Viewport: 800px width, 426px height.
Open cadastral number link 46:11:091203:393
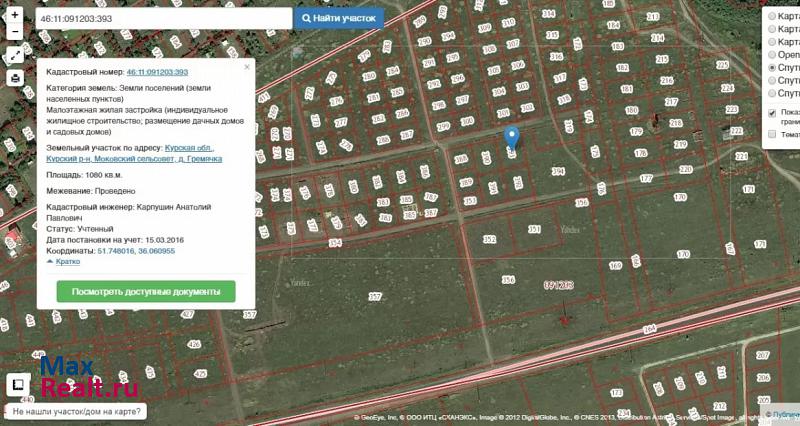tap(157, 73)
